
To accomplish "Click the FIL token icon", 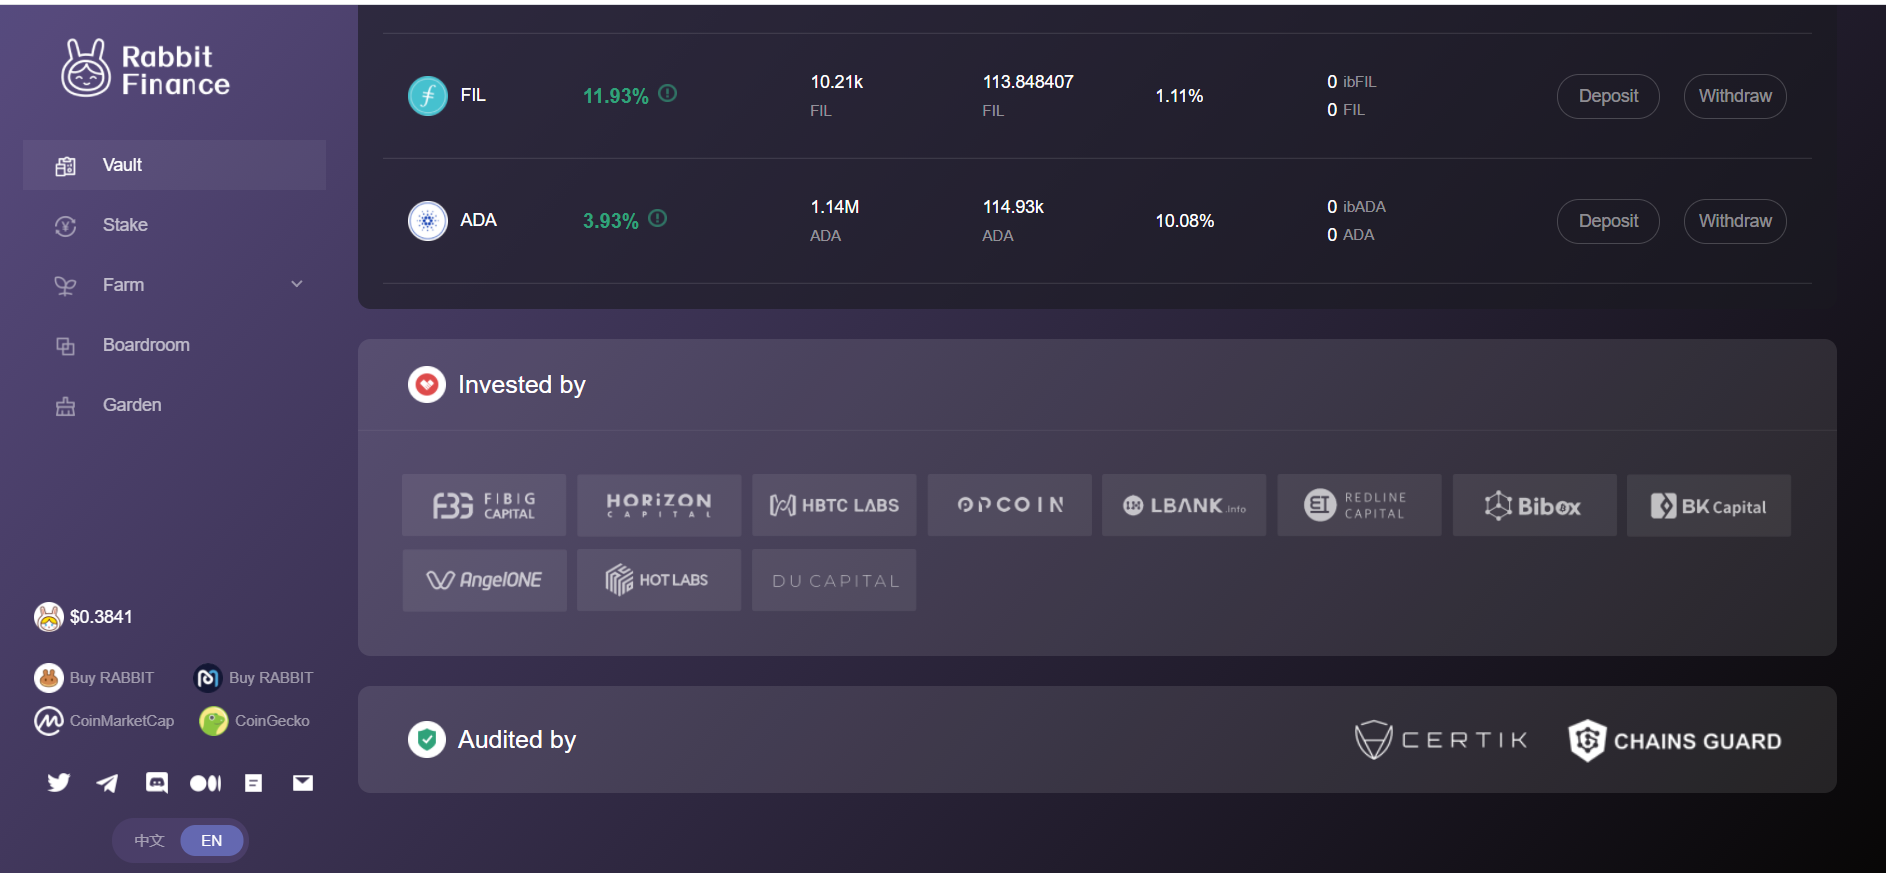I will [428, 96].
